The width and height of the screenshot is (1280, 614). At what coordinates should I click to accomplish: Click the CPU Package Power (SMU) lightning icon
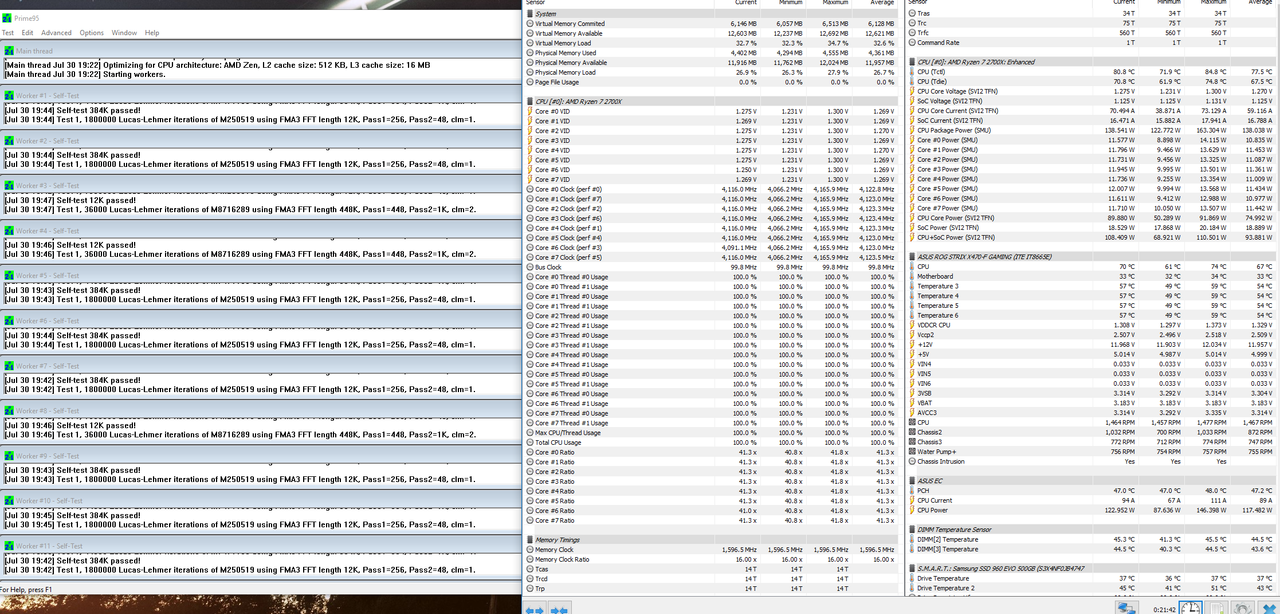pyautogui.click(x=911, y=130)
